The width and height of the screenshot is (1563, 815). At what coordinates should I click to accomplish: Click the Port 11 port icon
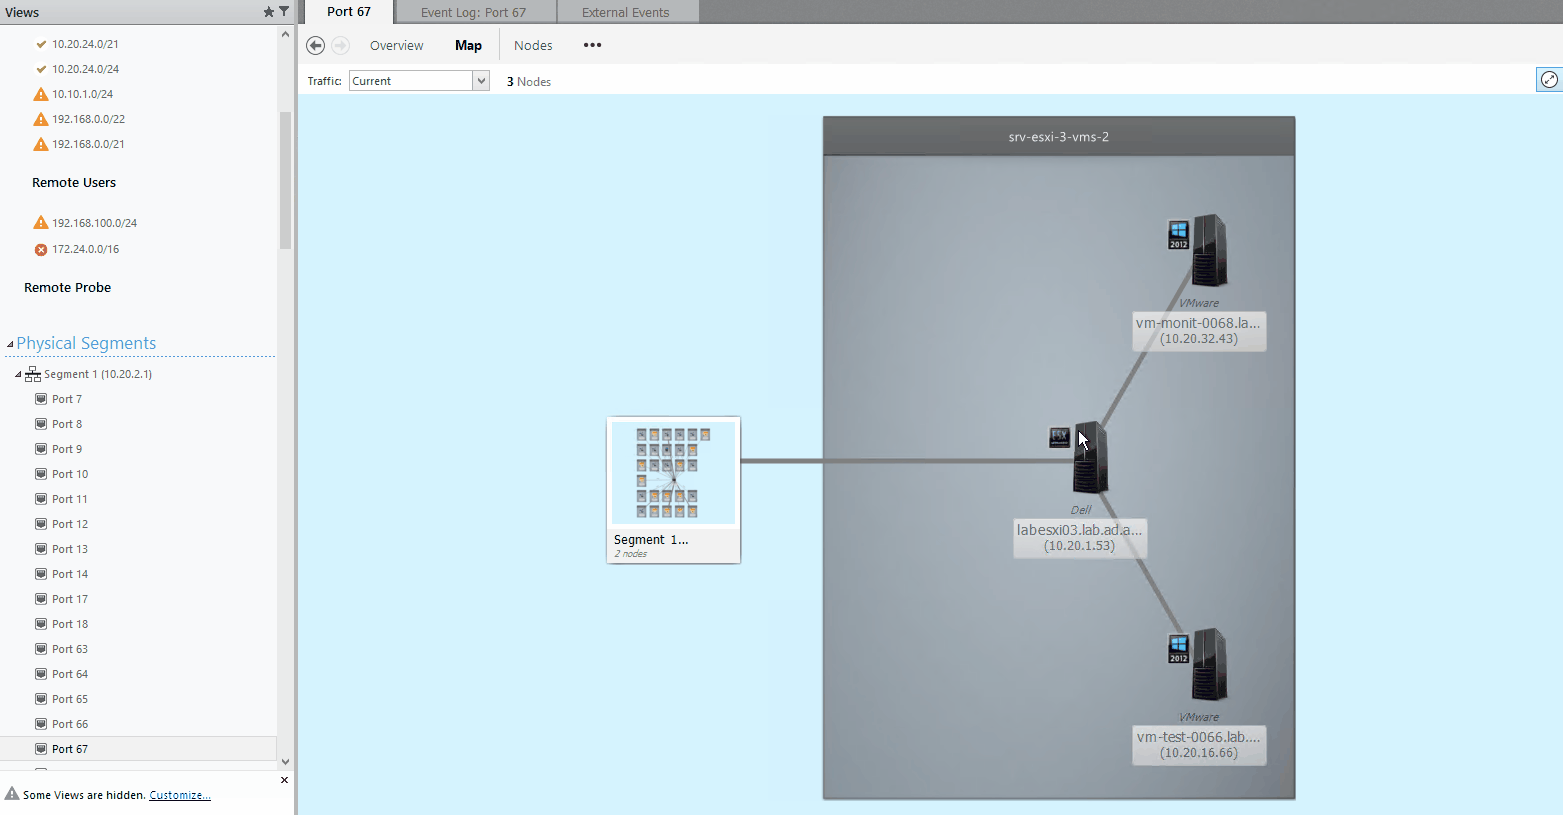coord(41,499)
